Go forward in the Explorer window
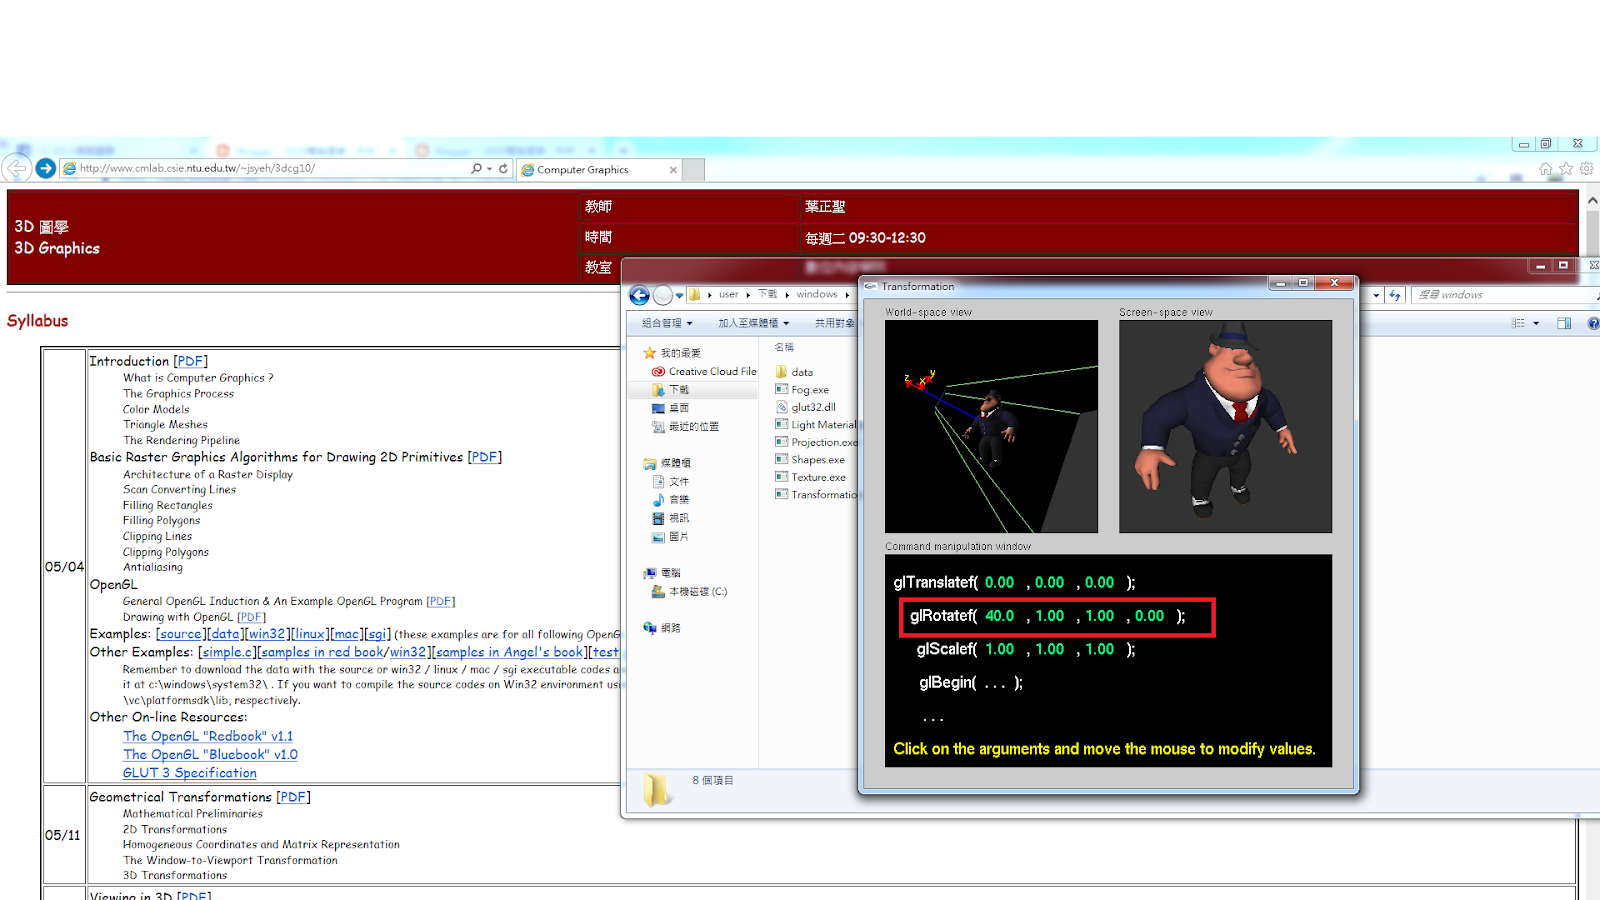The height and width of the screenshot is (900, 1600). pyautogui.click(x=662, y=295)
